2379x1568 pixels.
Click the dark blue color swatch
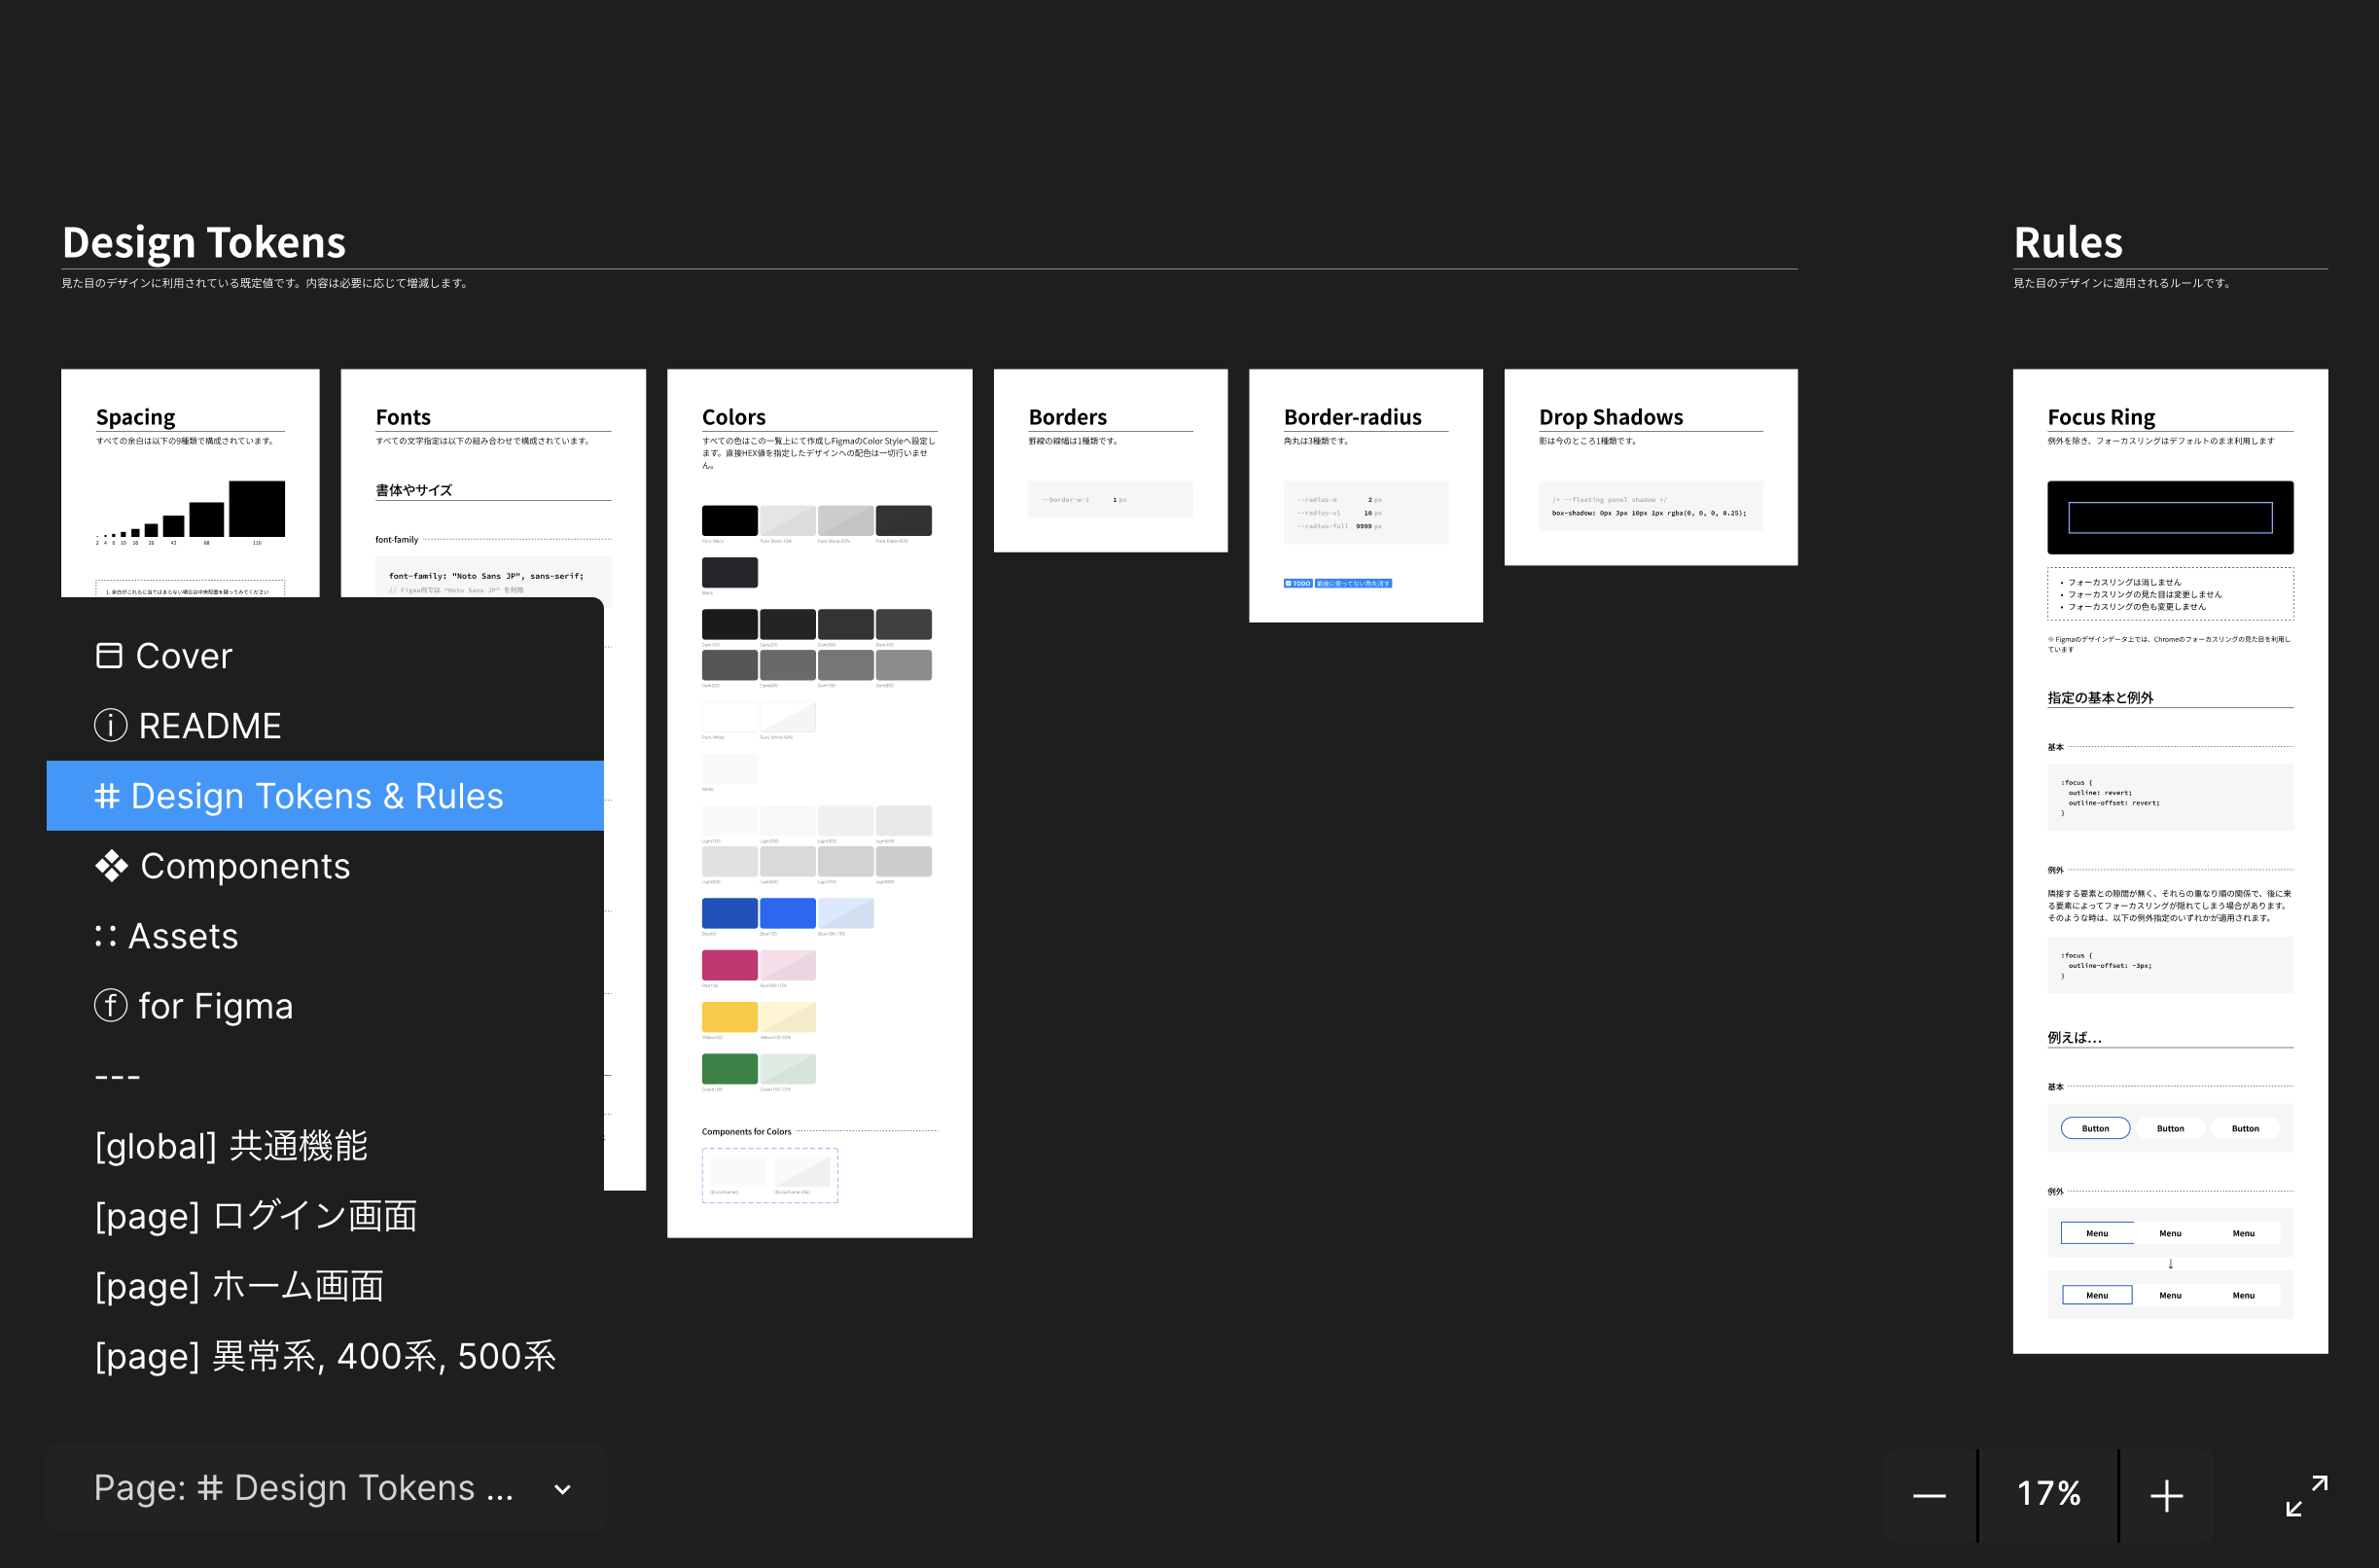click(729, 913)
